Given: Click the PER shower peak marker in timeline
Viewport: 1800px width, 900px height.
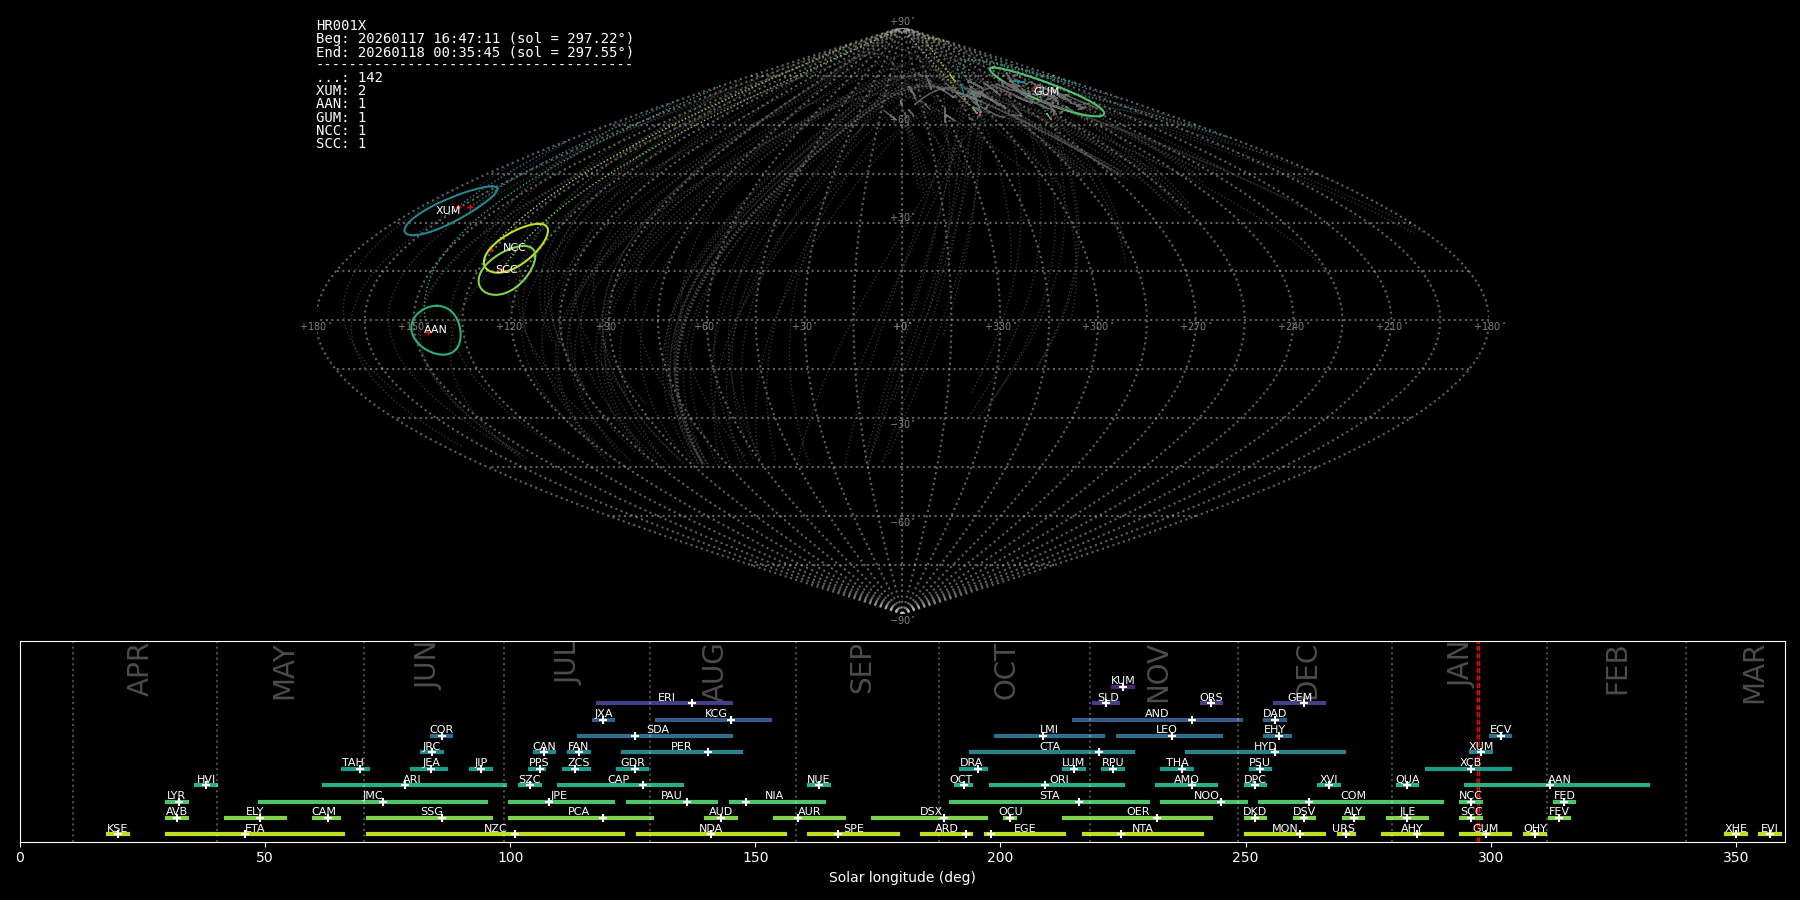Looking at the screenshot, I should pyautogui.click(x=708, y=752).
